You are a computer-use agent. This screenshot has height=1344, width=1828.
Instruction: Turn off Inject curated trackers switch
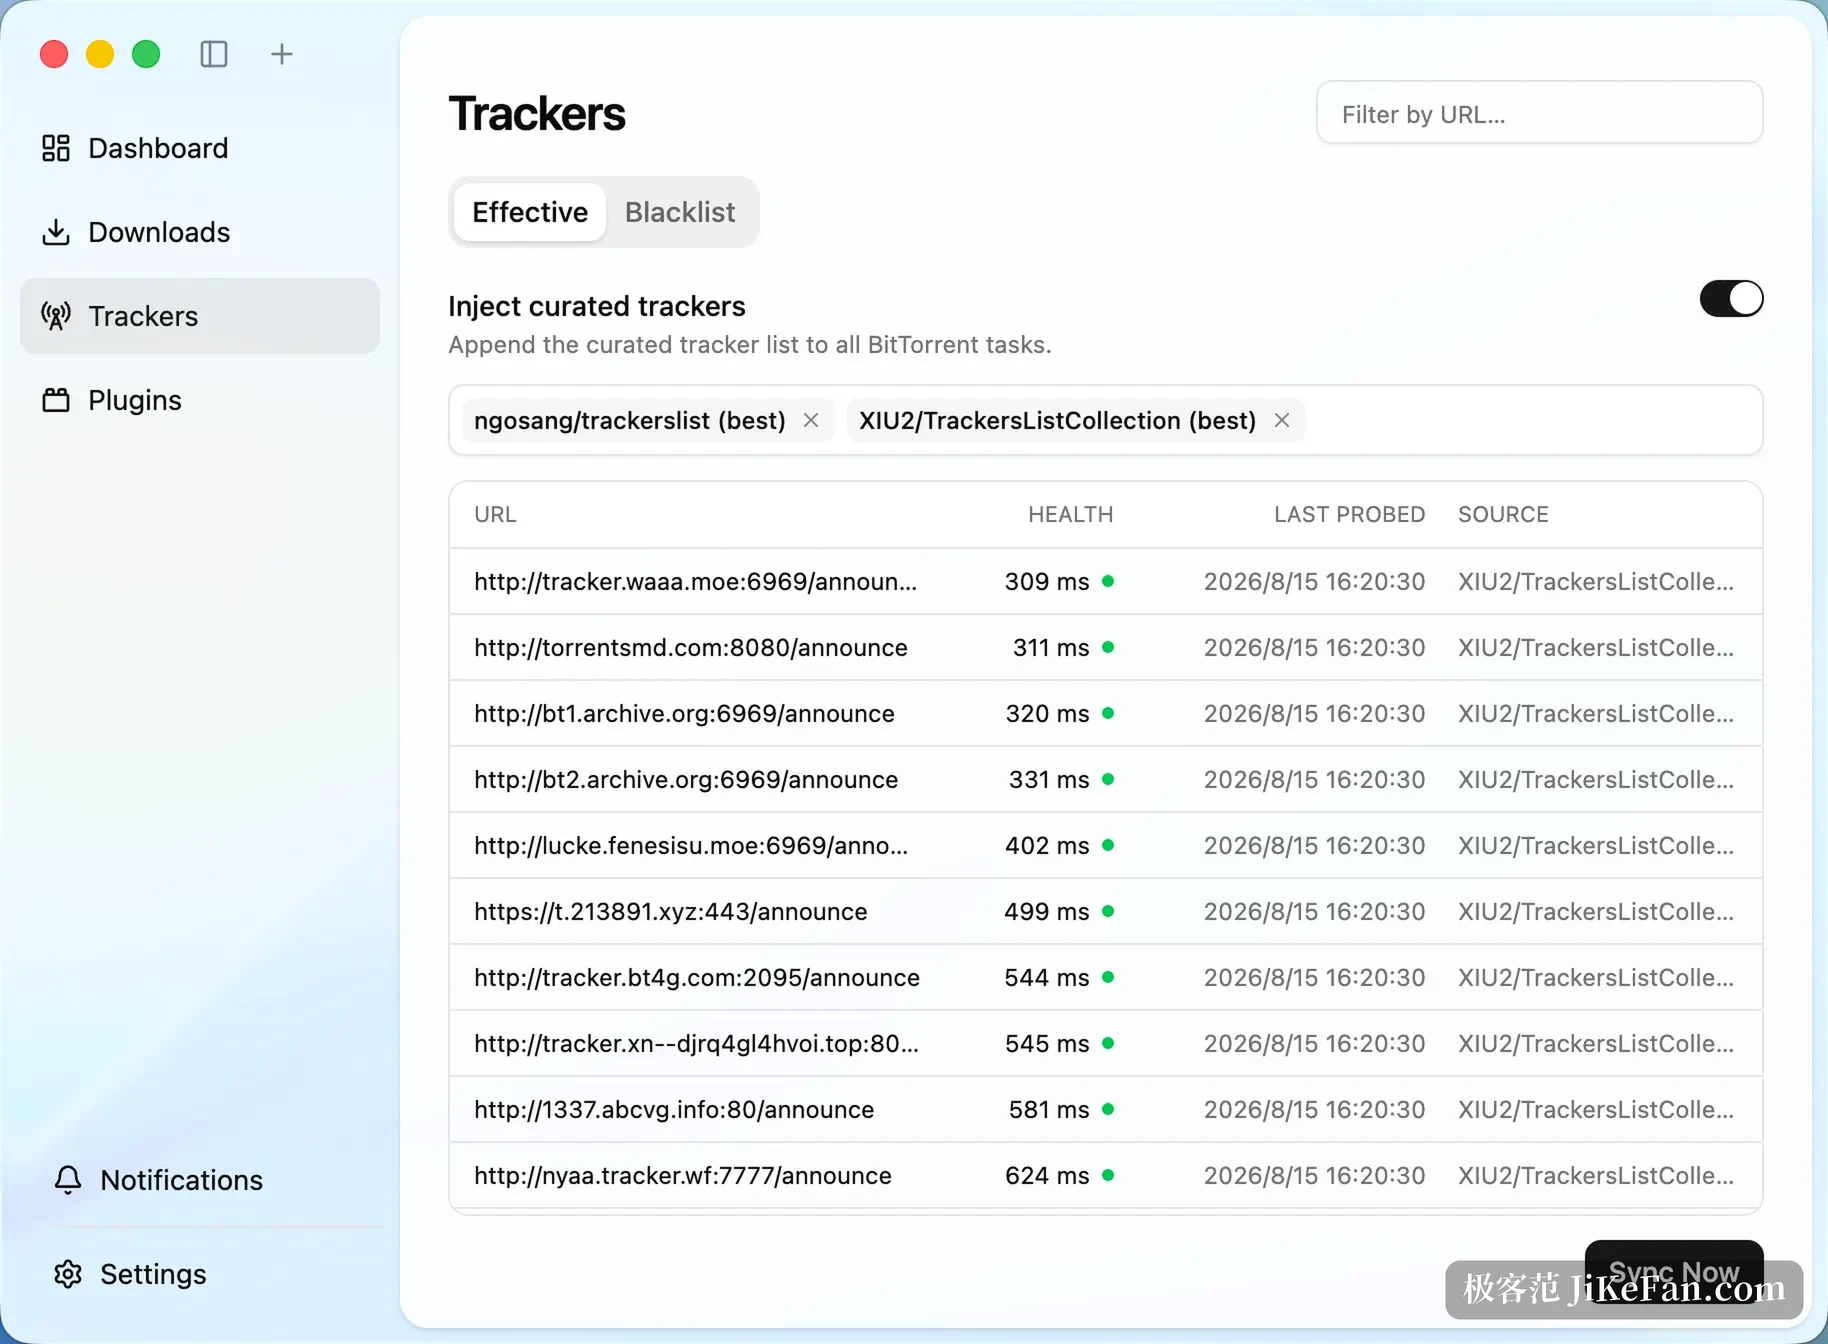tap(1731, 298)
